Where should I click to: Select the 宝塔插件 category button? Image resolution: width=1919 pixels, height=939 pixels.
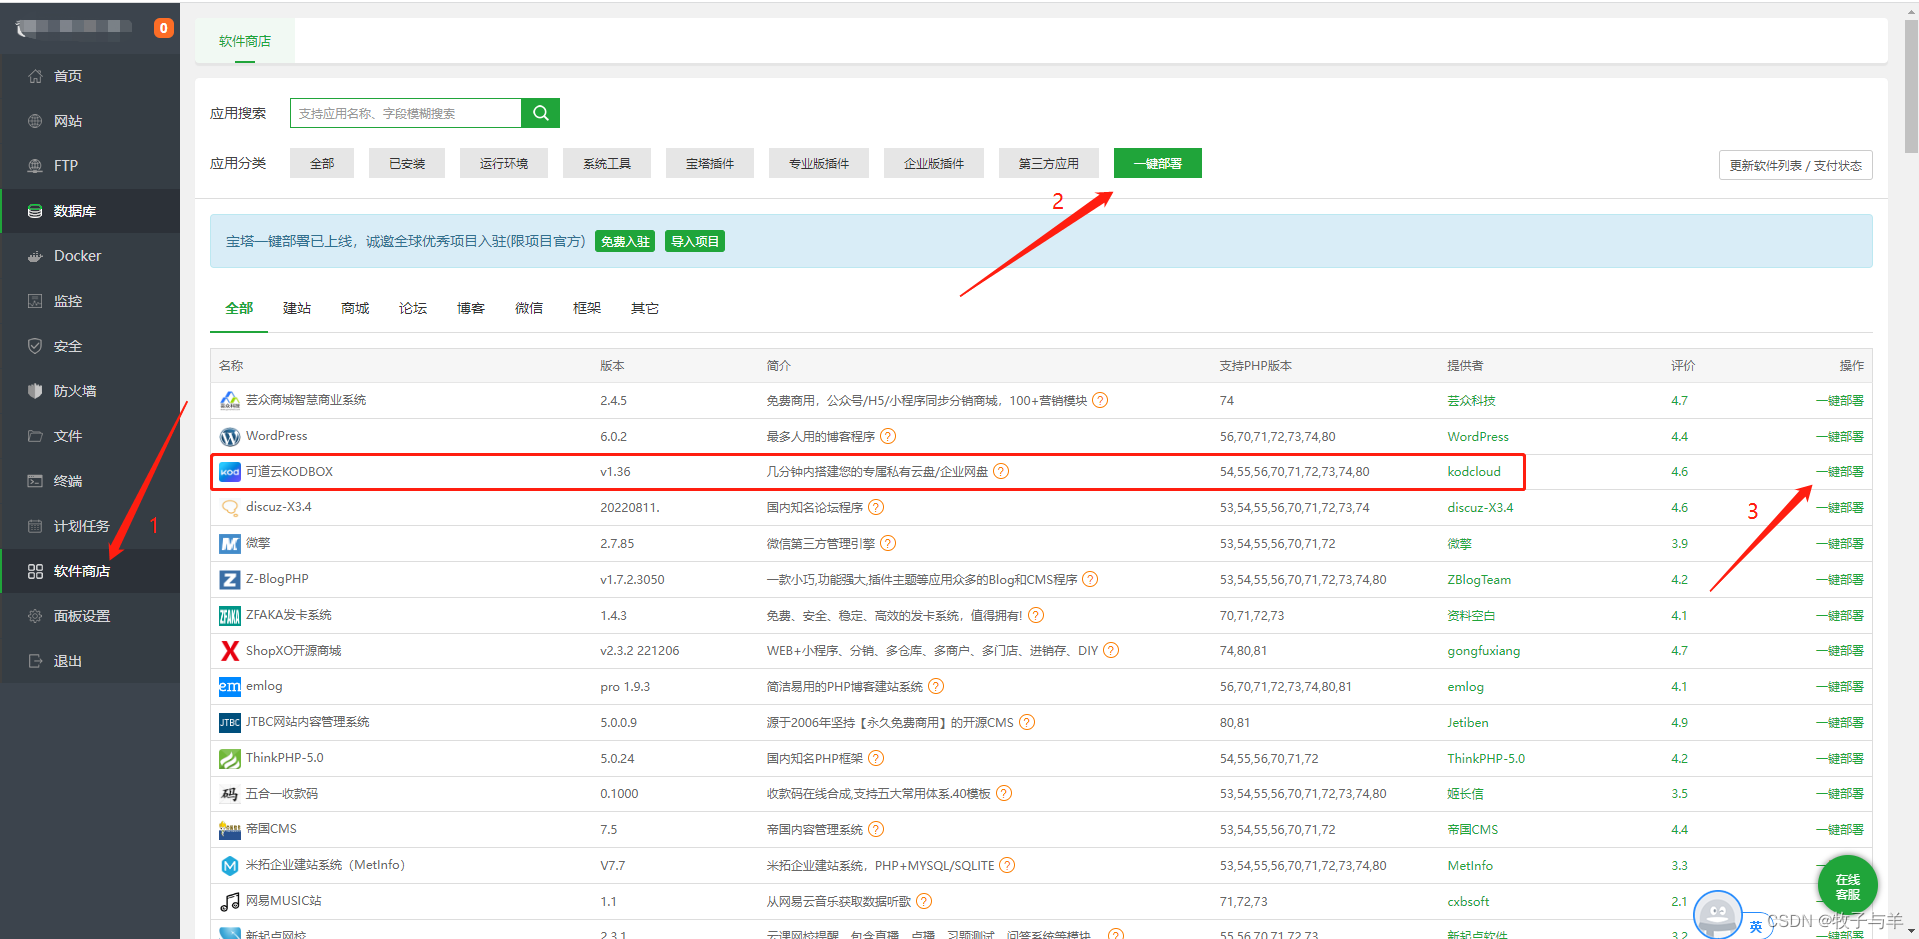(x=710, y=163)
